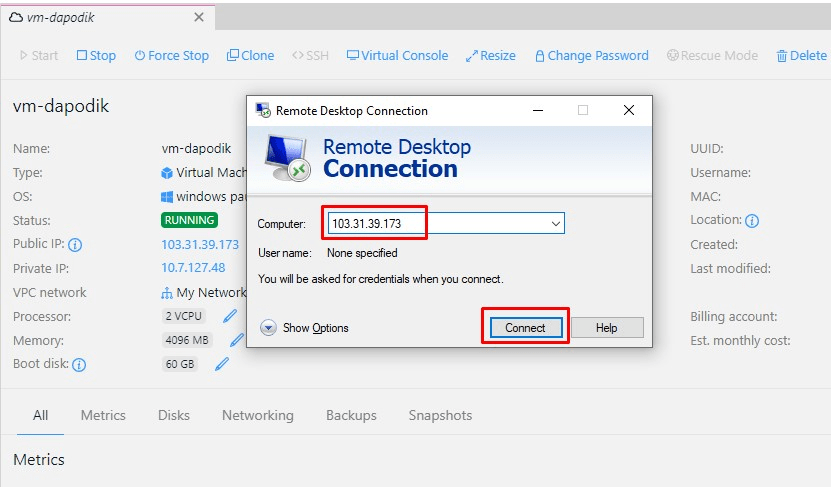Click the Public IP info icon
The width and height of the screenshot is (831, 487).
click(x=75, y=245)
